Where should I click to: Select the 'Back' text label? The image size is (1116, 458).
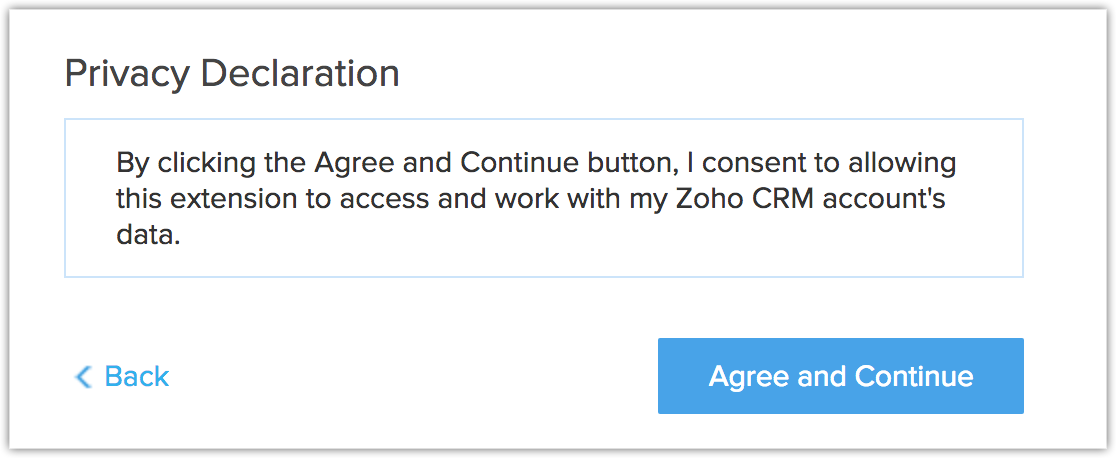click(x=137, y=376)
